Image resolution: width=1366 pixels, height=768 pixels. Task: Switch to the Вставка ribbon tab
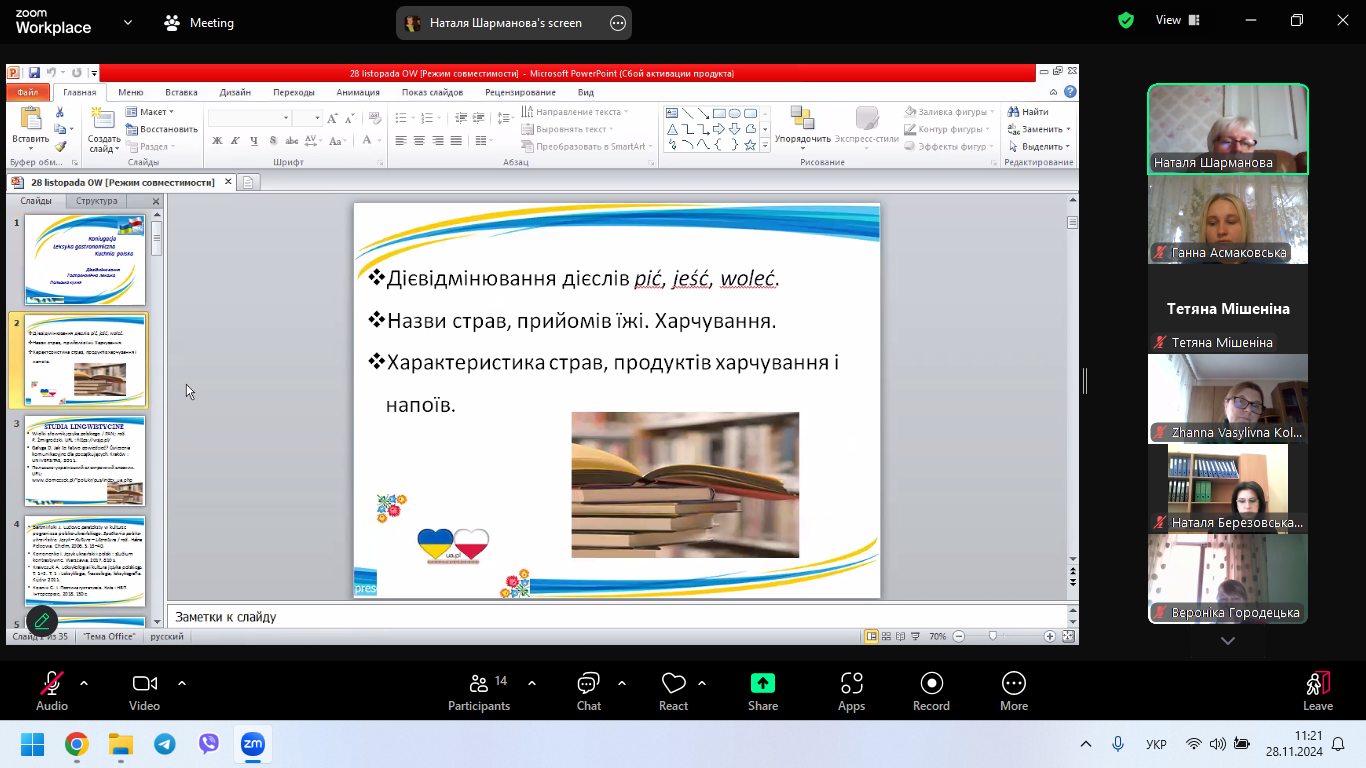tap(181, 92)
